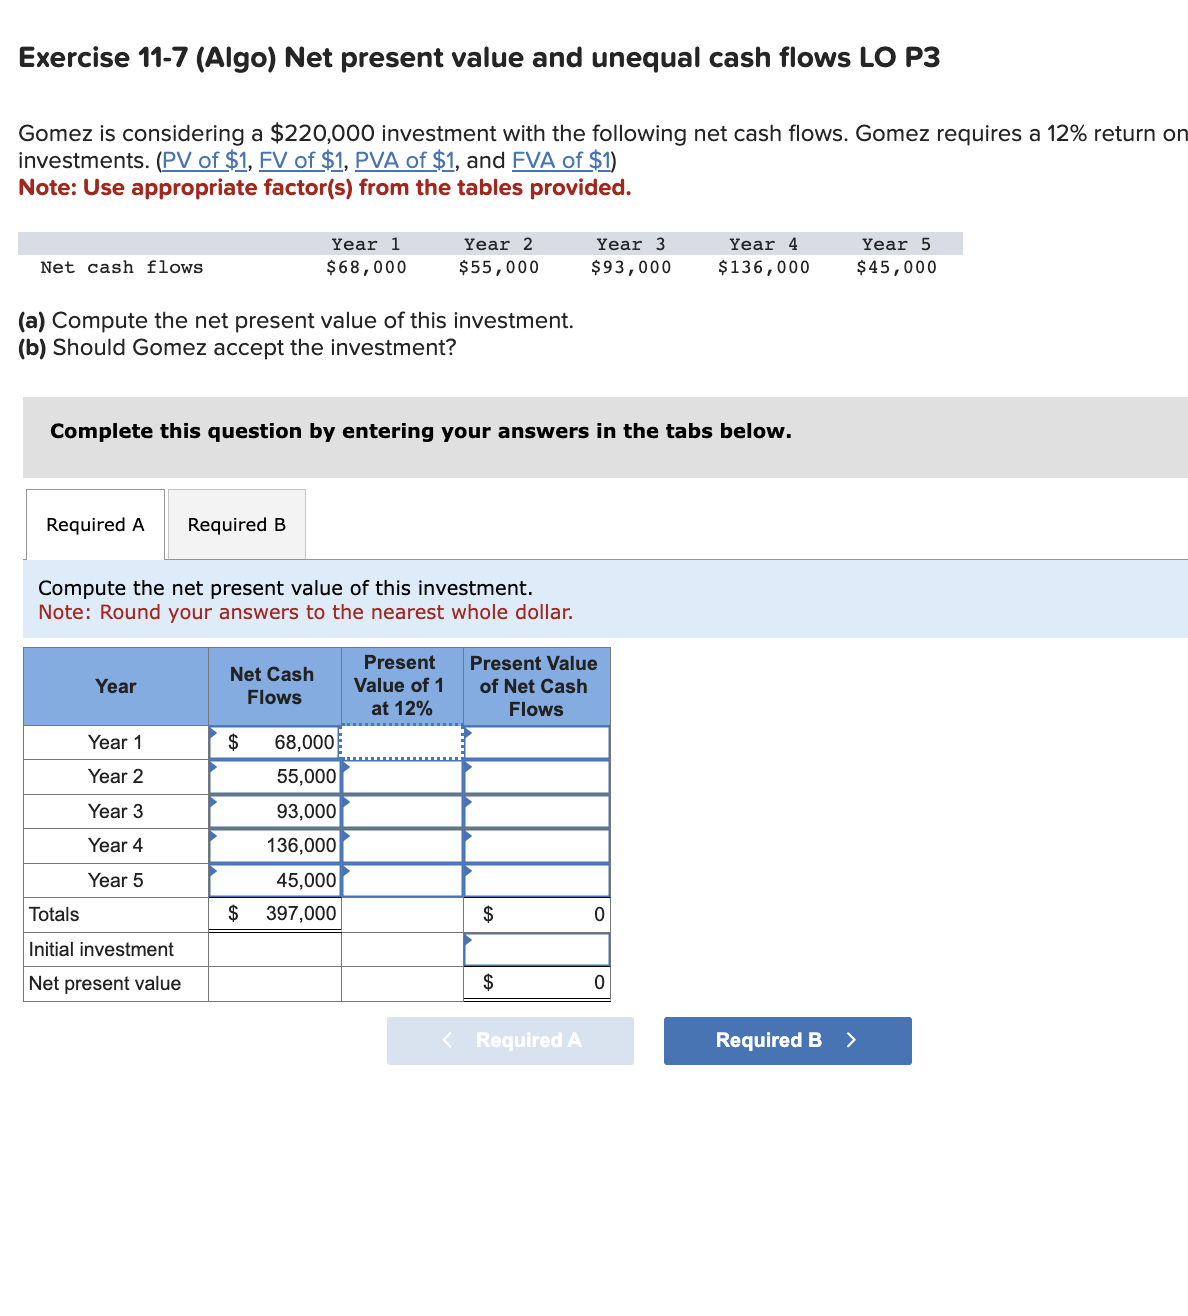Switch to the Required A tab
Screen dimensions: 1188x1316
point(95,524)
